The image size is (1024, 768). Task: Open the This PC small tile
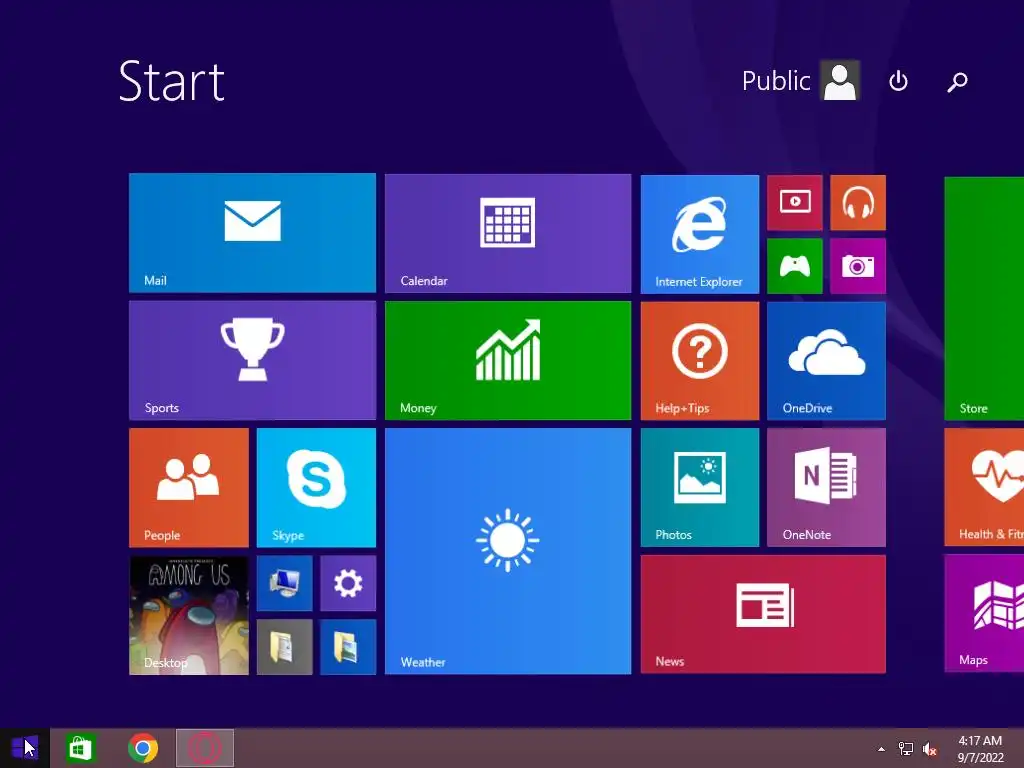pyautogui.click(x=284, y=583)
